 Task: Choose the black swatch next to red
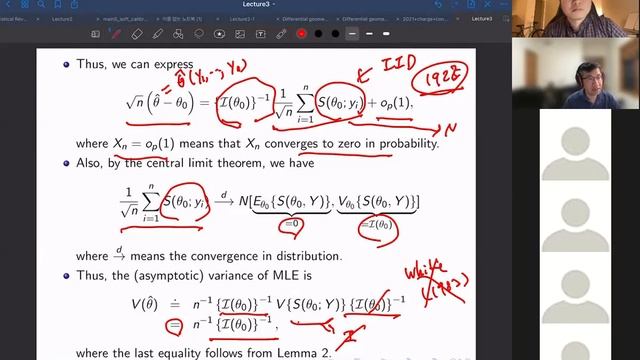[318, 34]
